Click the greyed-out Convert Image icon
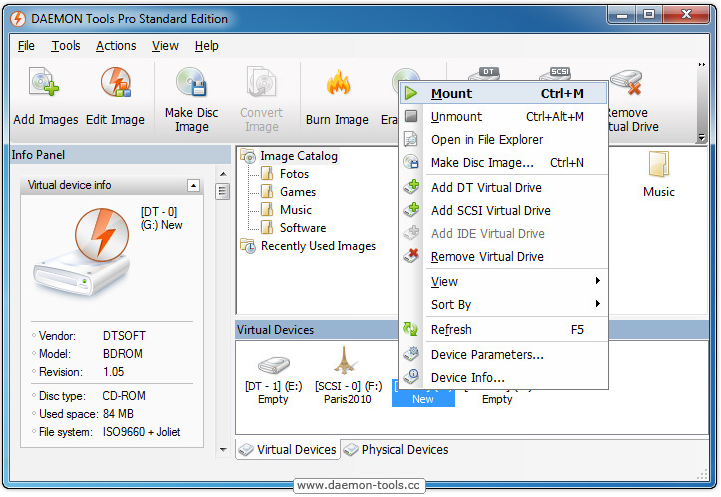This screenshot has height=497, width=721. [x=261, y=81]
